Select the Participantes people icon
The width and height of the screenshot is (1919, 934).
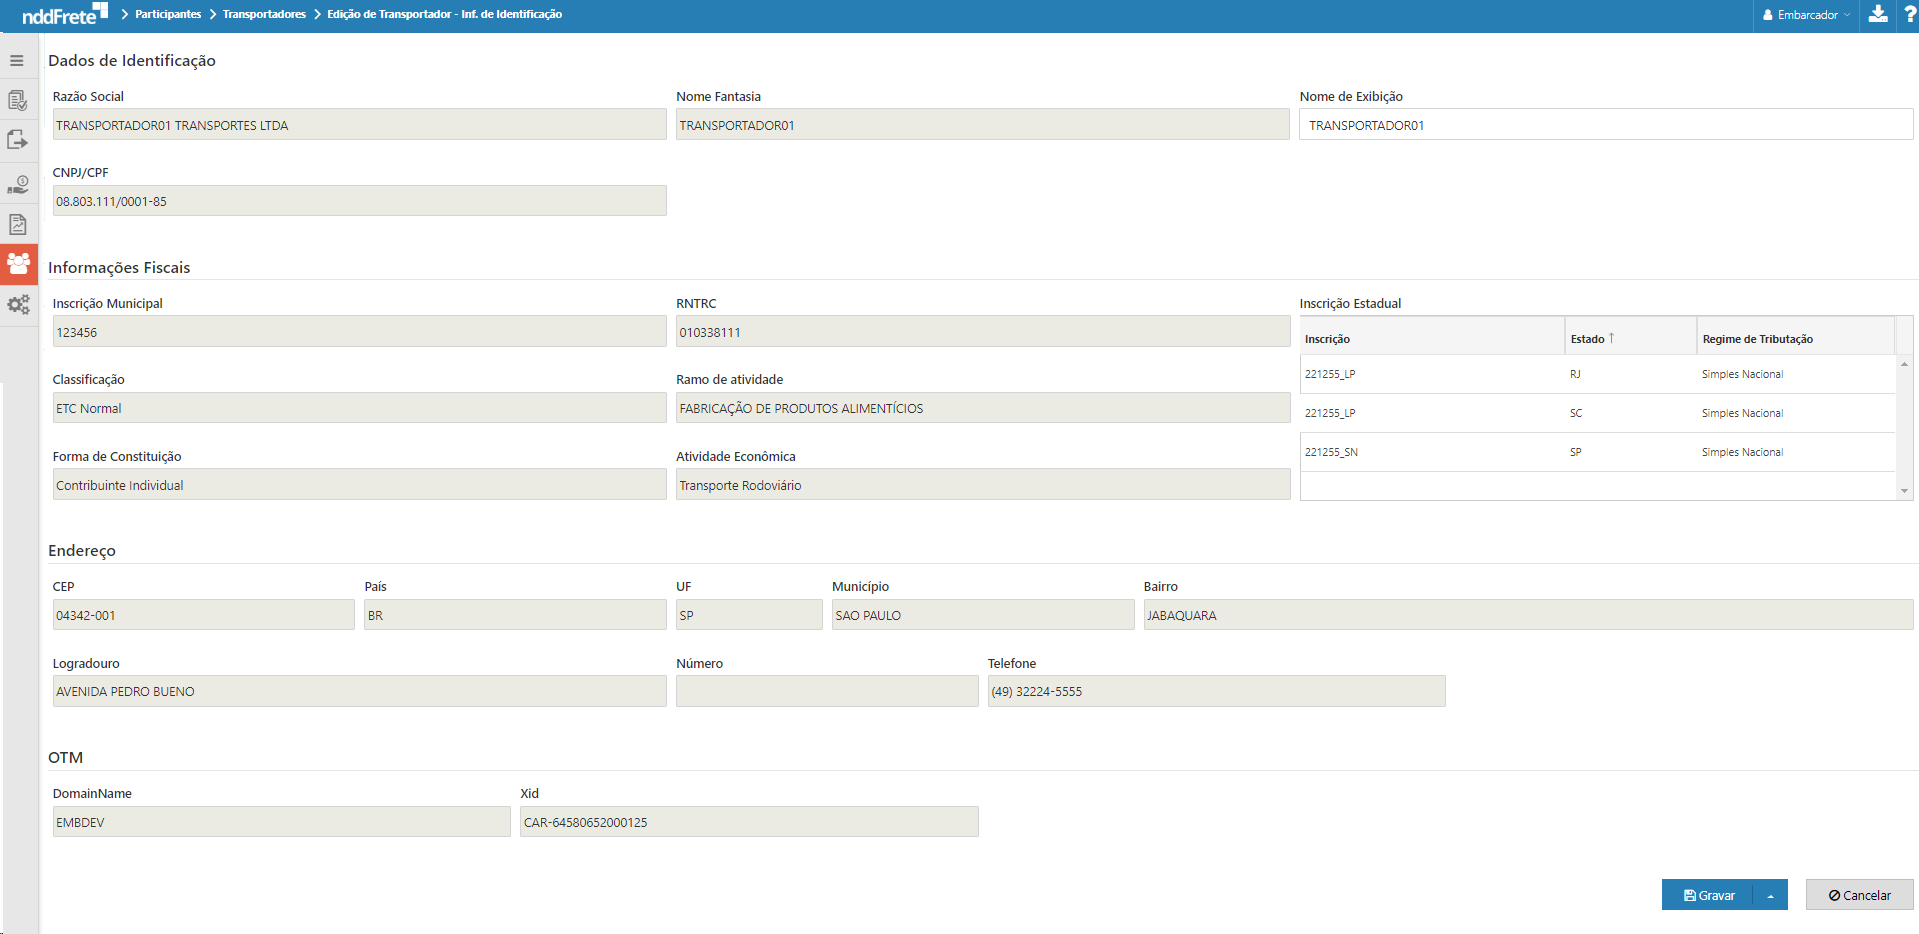pos(18,264)
